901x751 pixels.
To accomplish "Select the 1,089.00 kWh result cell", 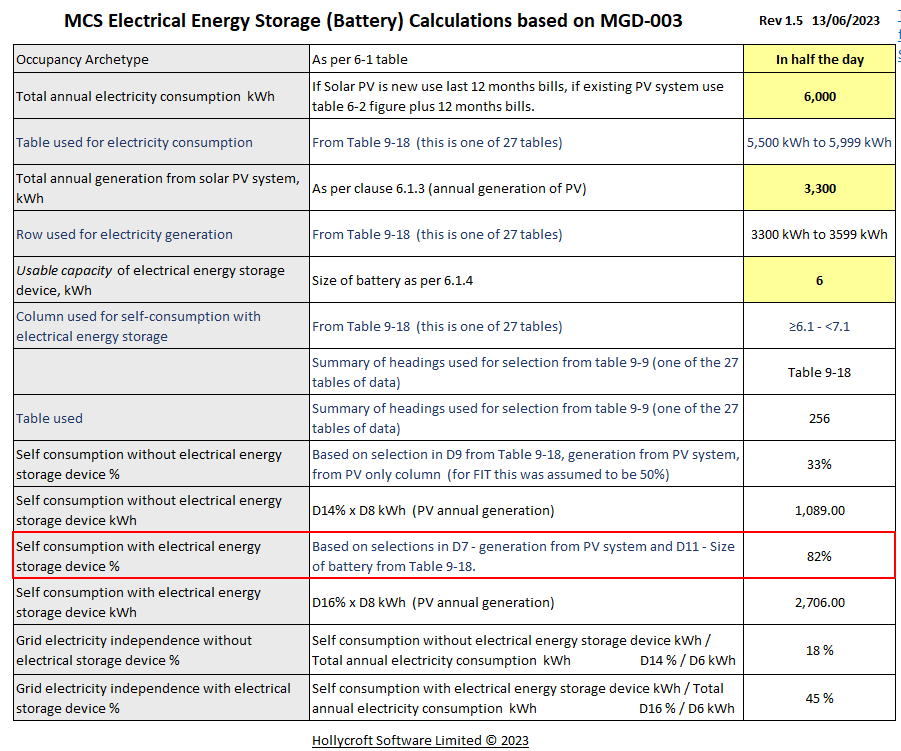I will point(819,509).
